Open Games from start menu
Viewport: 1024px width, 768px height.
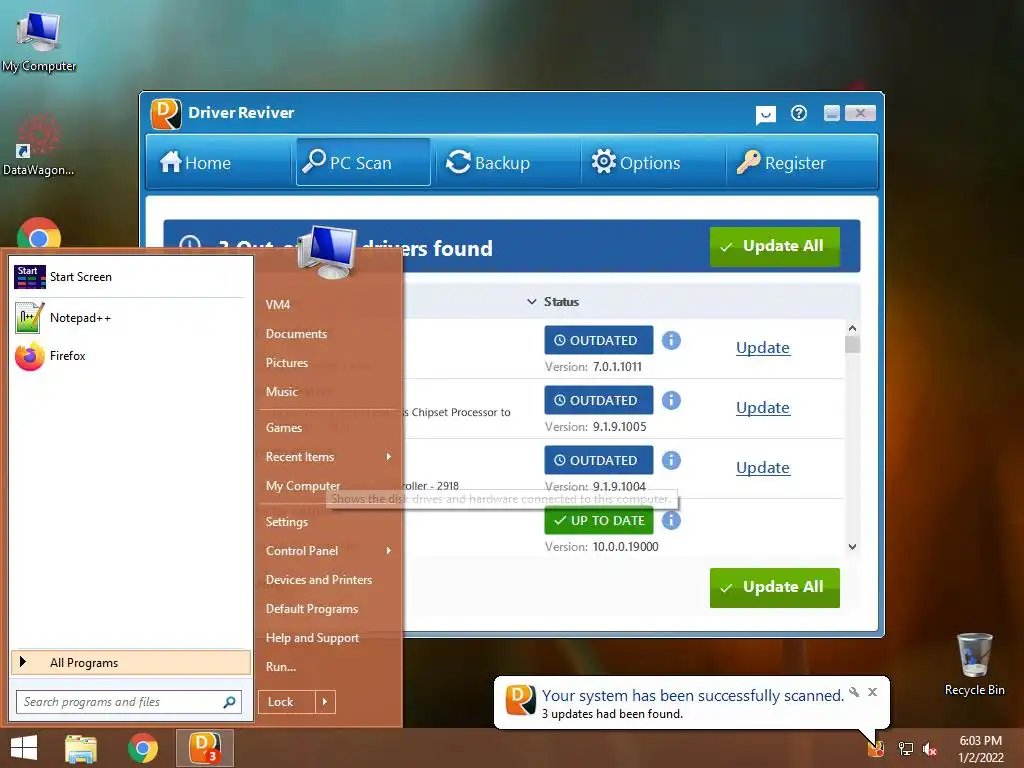283,428
